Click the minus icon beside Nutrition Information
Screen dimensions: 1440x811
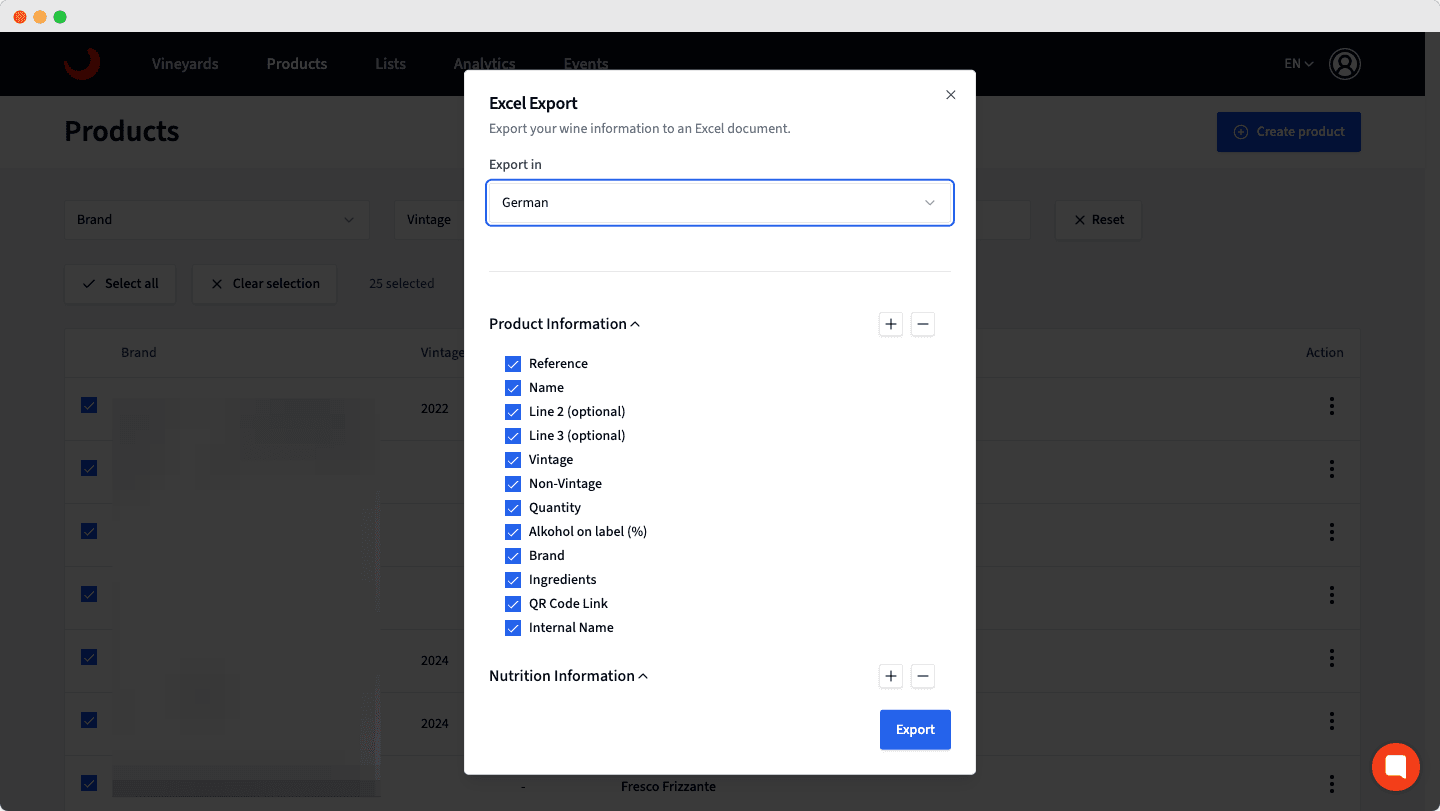click(922, 676)
